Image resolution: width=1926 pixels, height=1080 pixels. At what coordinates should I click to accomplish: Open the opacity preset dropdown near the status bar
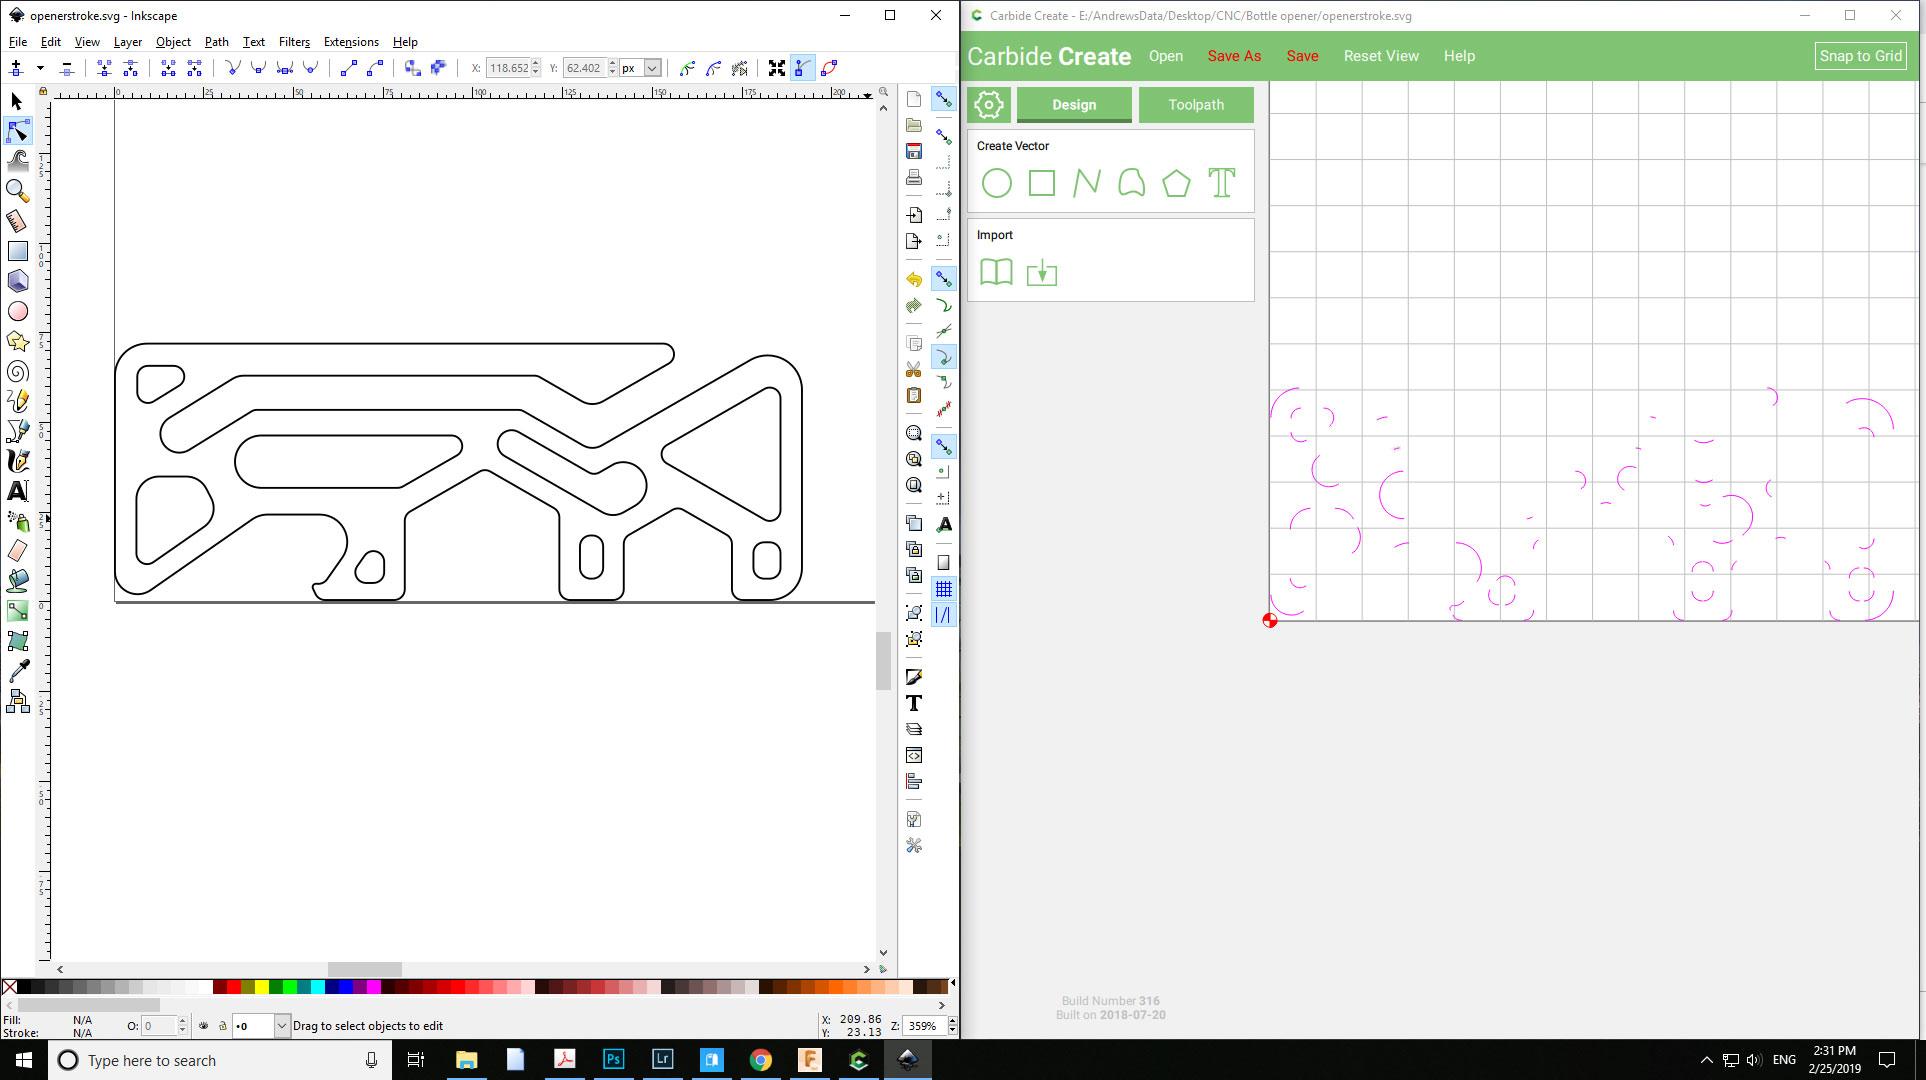(x=281, y=1025)
